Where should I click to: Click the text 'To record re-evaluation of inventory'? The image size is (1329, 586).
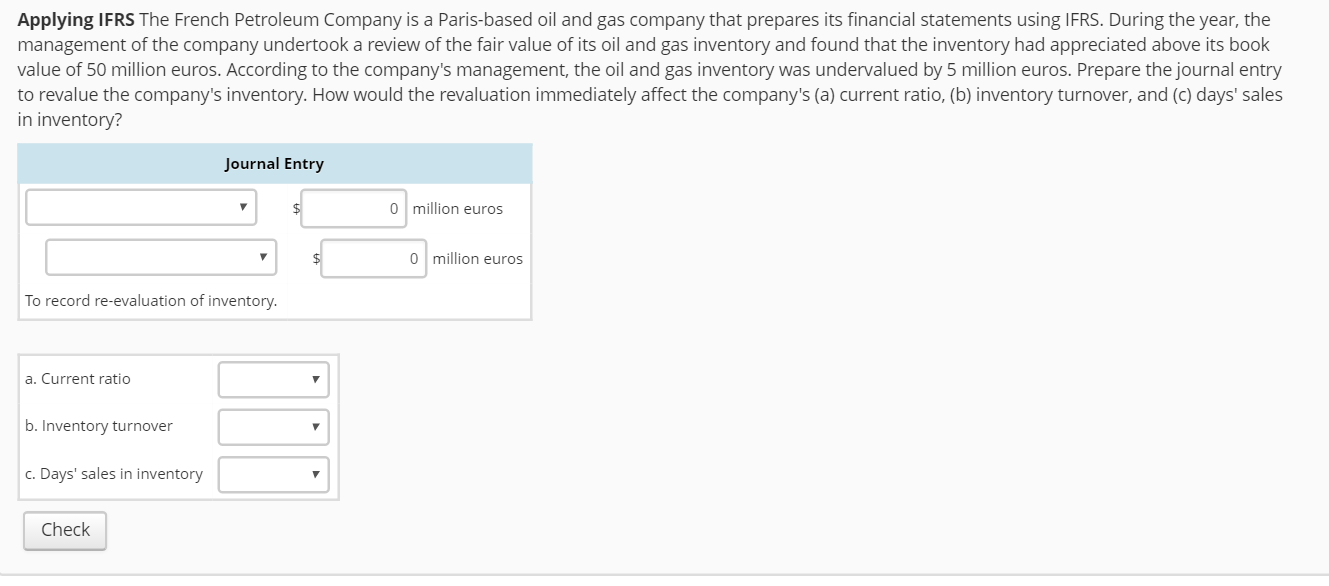click(x=152, y=300)
